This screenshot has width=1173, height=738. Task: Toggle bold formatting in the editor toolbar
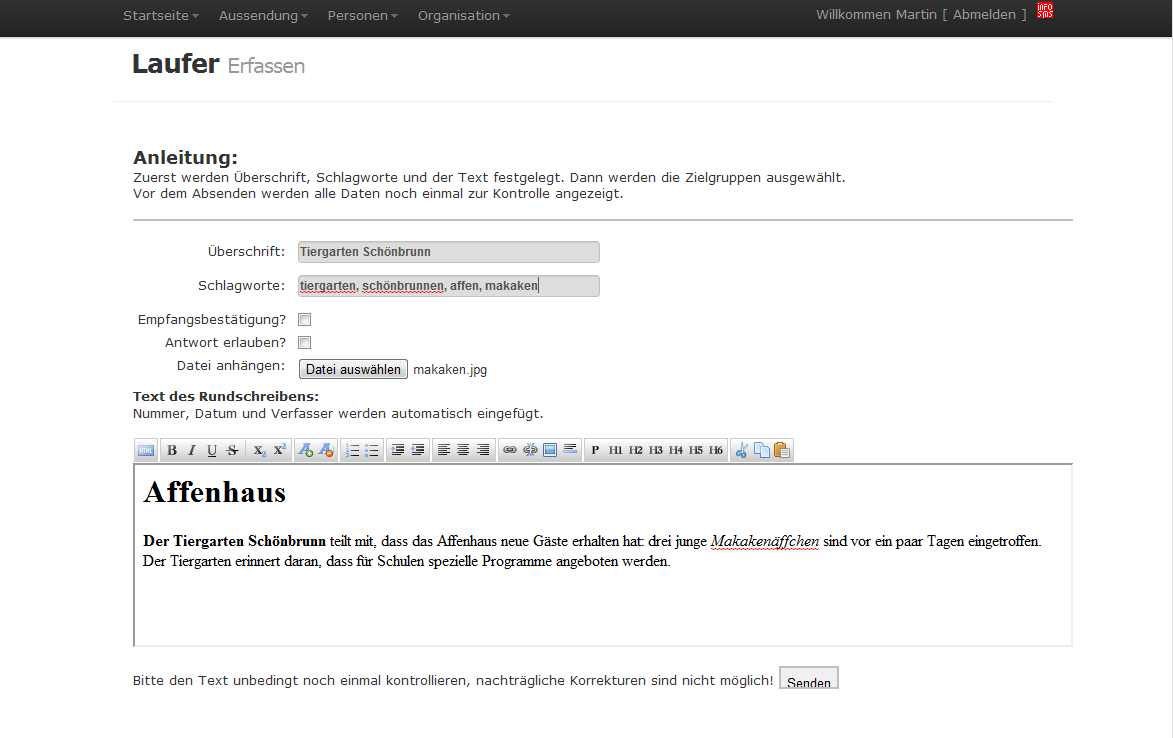point(172,451)
